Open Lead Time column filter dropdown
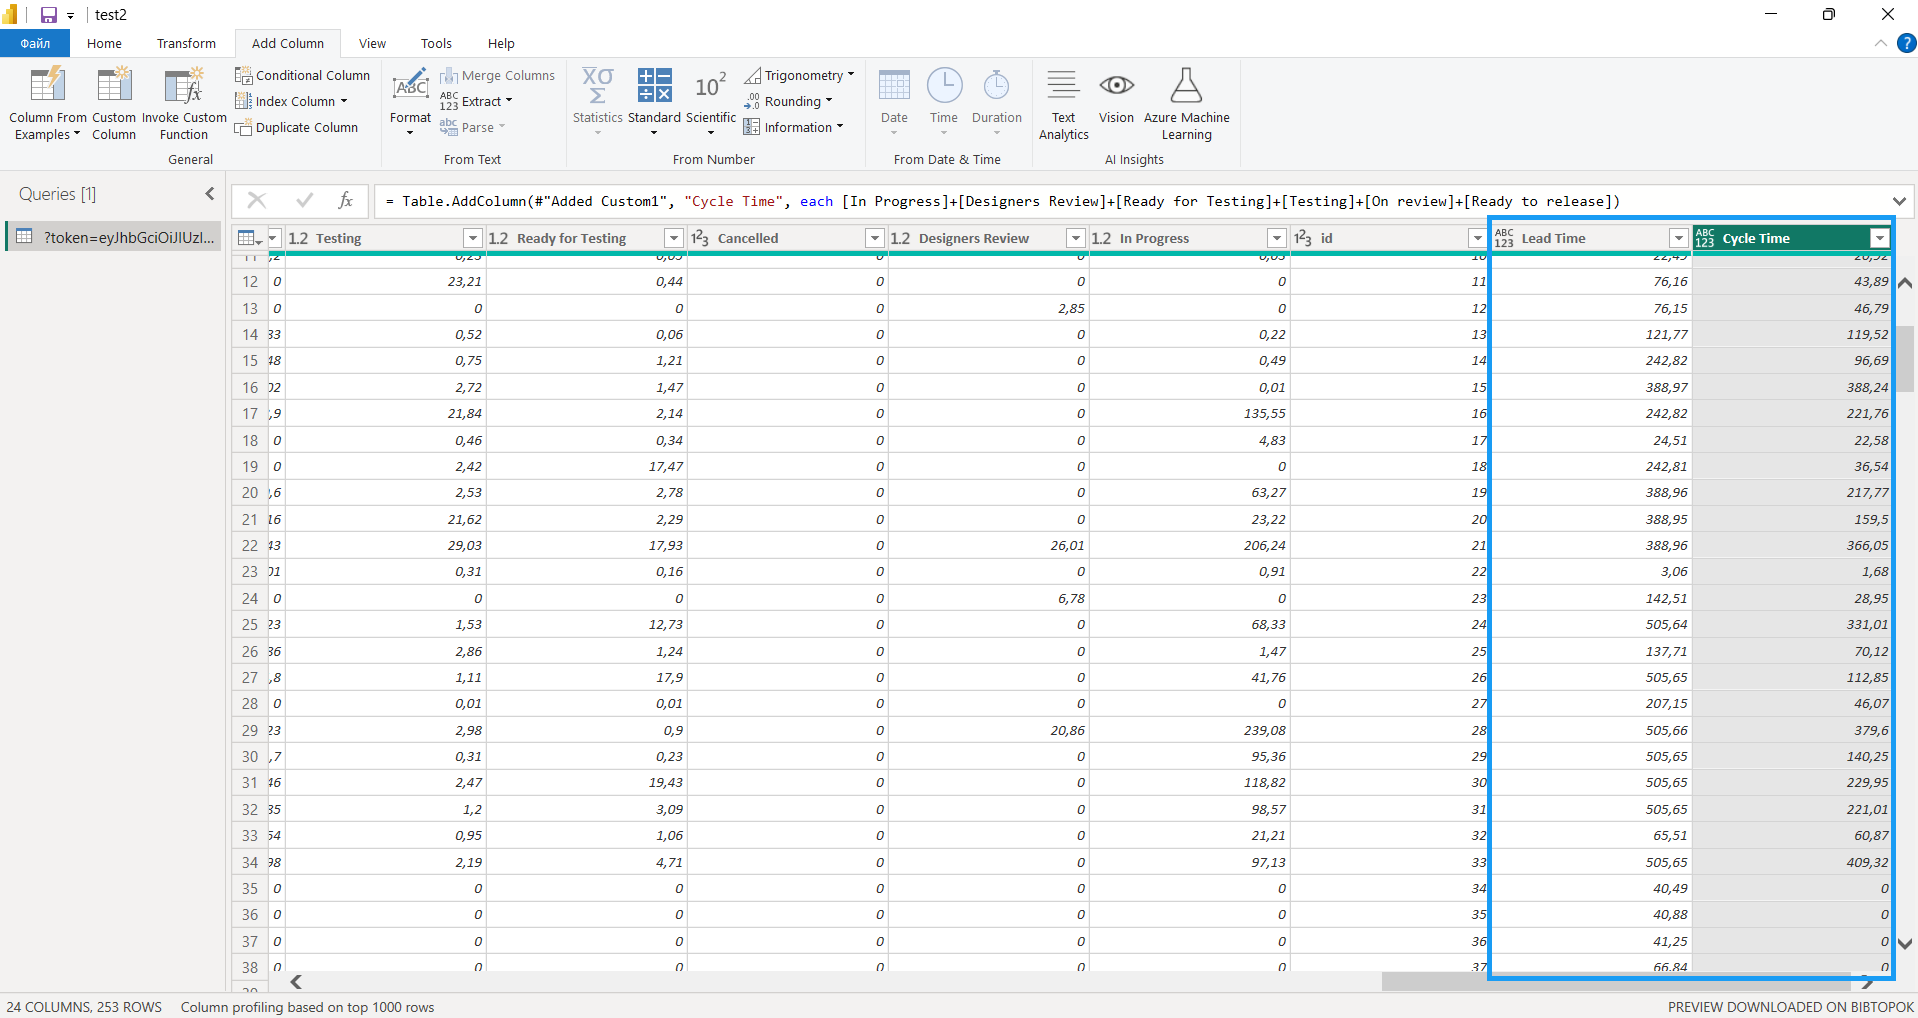Screen dimensions: 1918x1018 point(1678,238)
